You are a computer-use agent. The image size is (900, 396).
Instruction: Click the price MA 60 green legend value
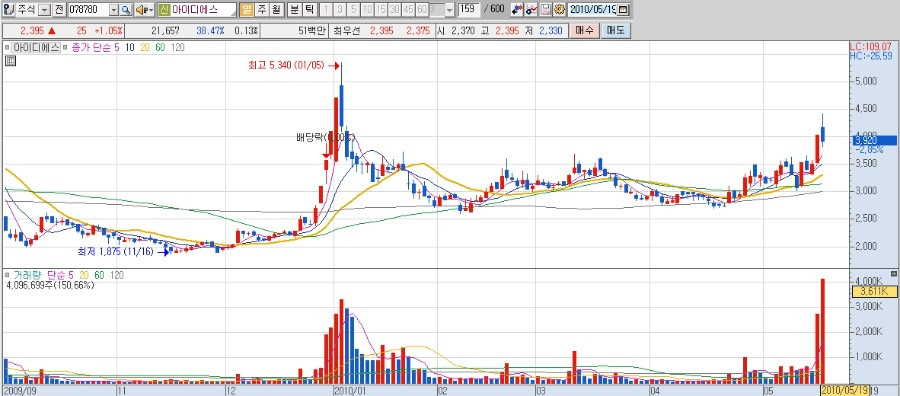click(x=160, y=48)
